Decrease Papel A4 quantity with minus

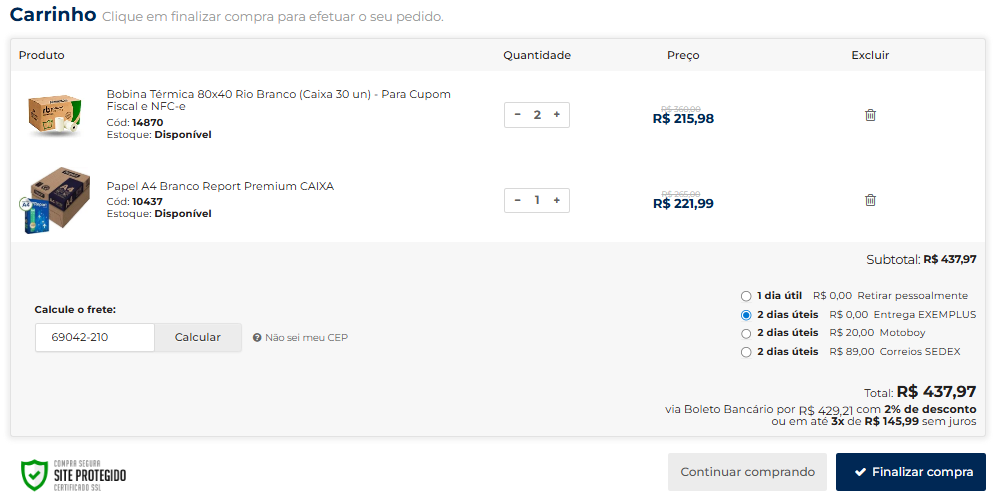click(x=518, y=200)
